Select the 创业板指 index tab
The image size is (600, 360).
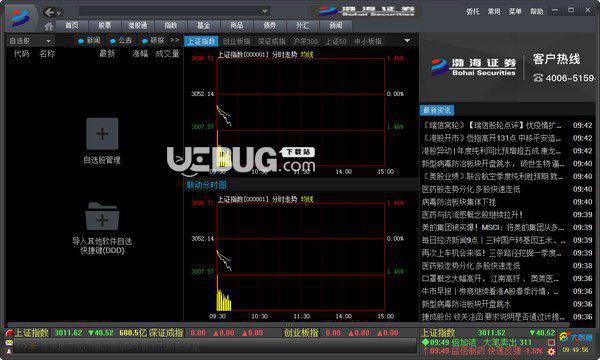[x=236, y=41]
